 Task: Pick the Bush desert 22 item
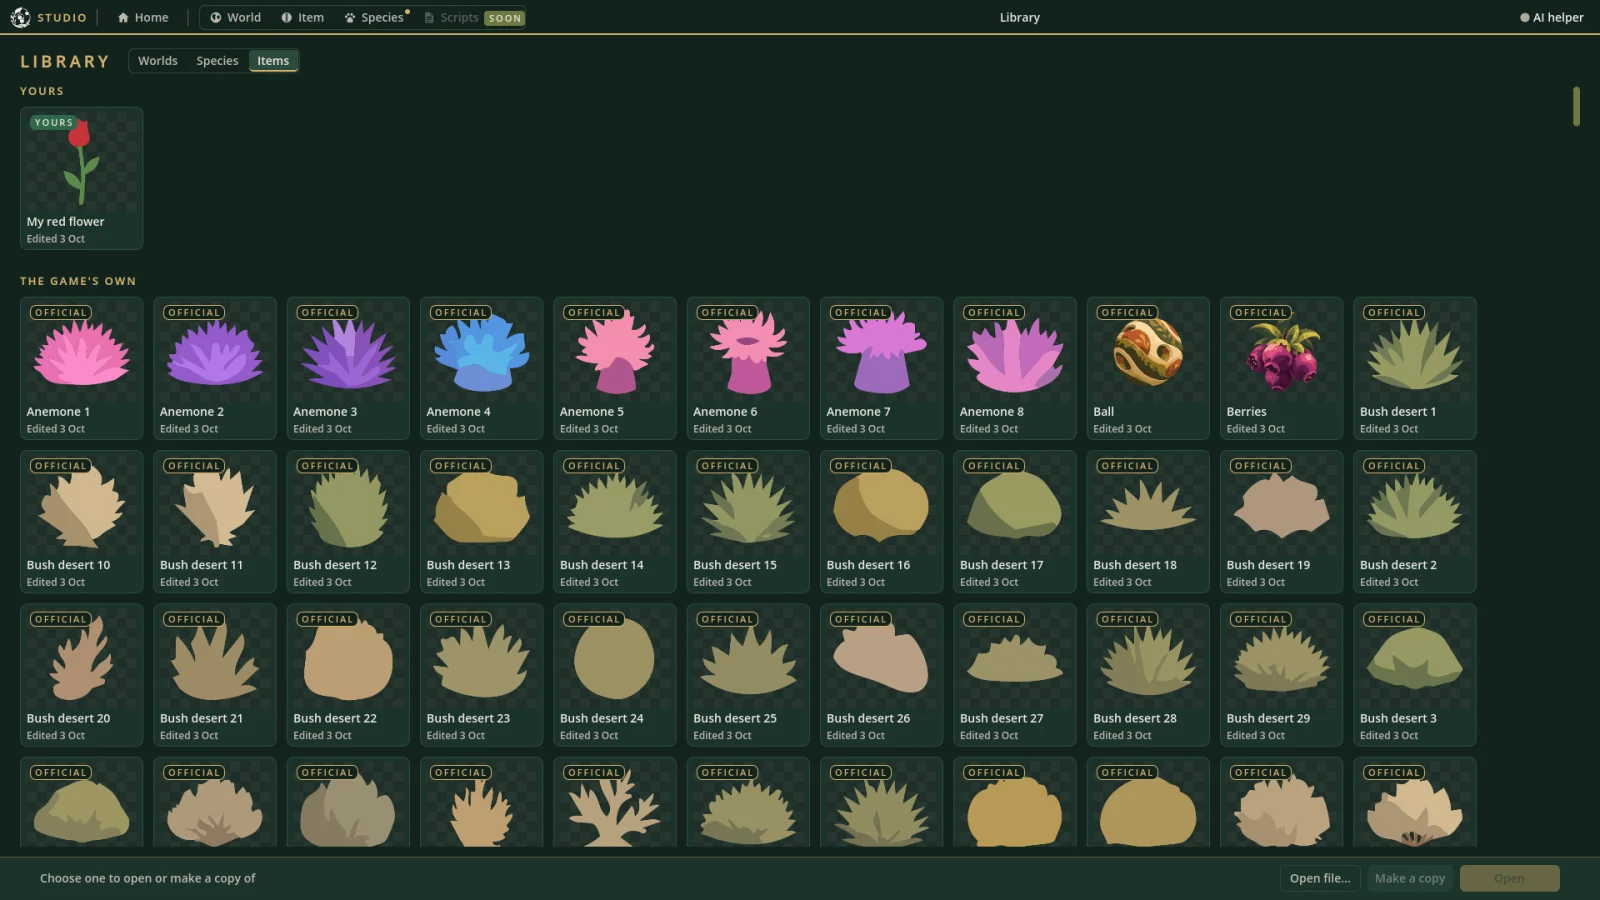click(348, 675)
